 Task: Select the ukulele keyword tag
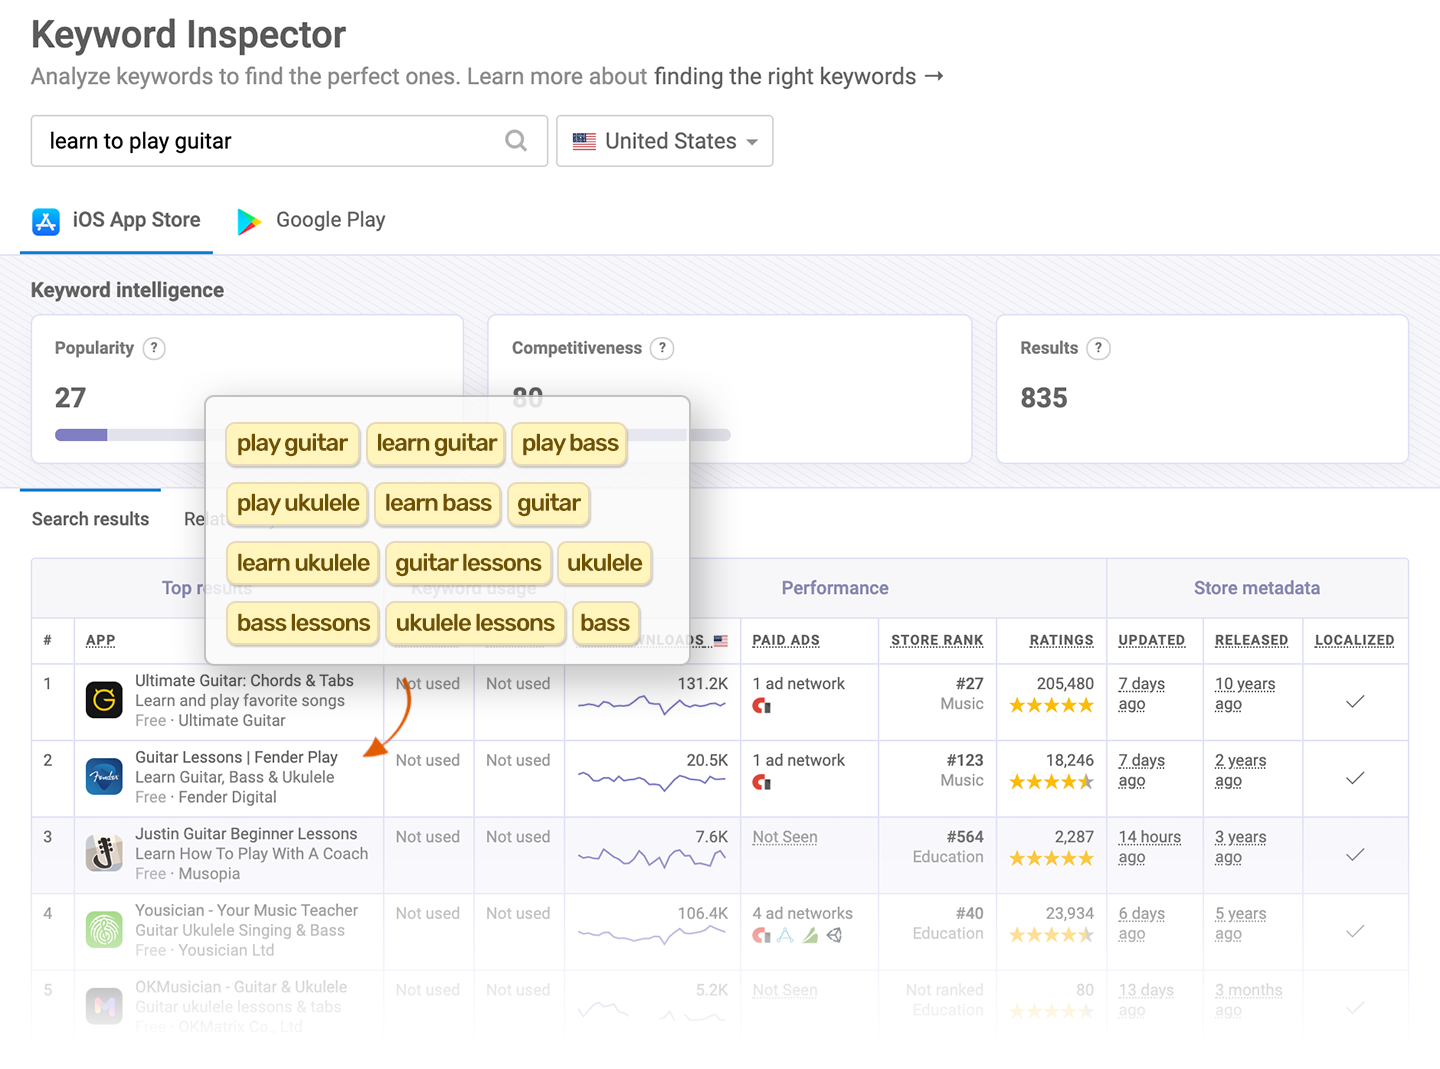coord(605,563)
